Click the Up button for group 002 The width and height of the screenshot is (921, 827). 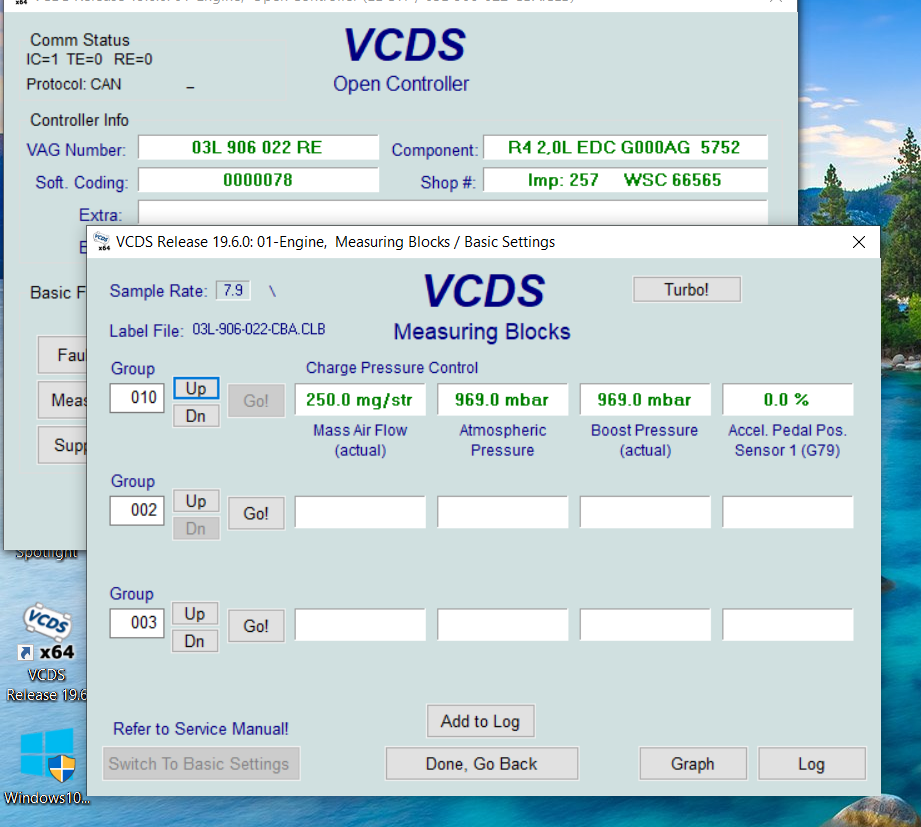tap(196, 501)
